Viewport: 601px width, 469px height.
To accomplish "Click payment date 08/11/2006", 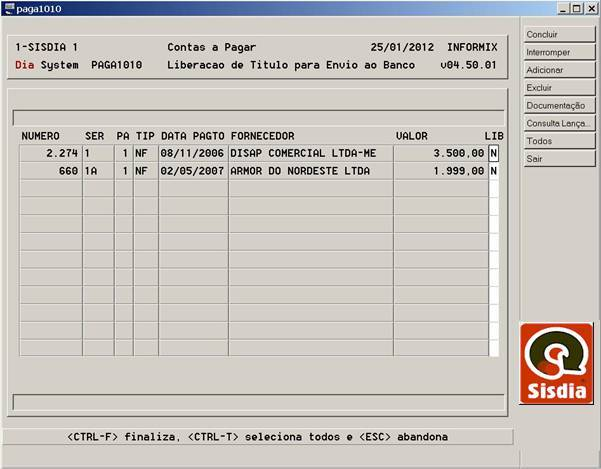I will point(193,153).
